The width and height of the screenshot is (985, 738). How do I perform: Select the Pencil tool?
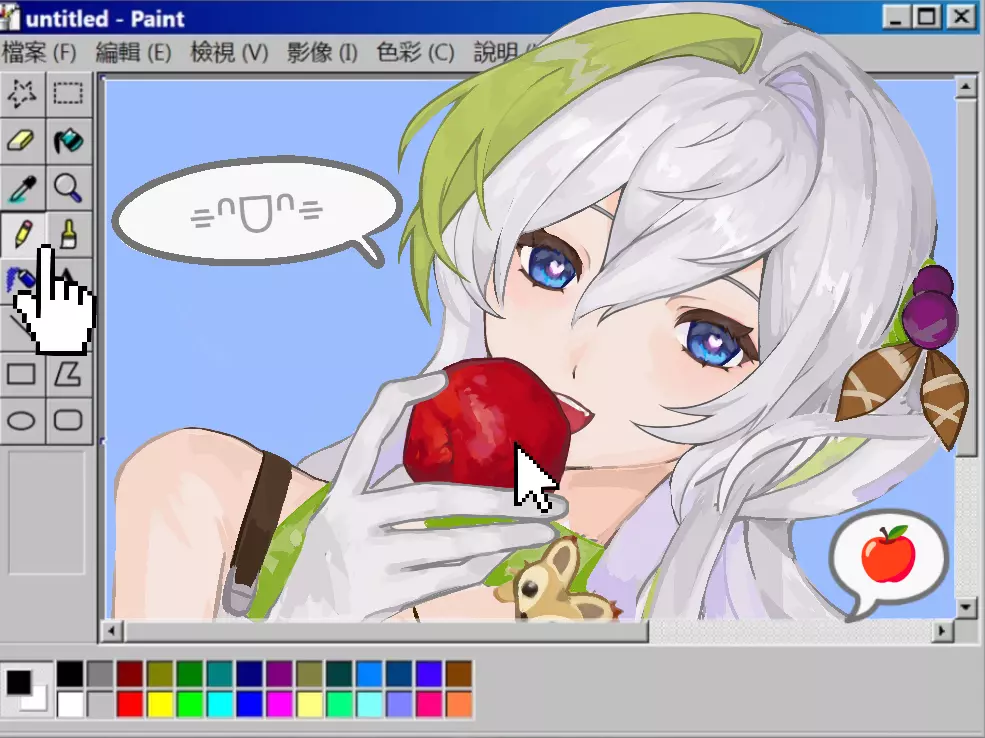click(23, 234)
